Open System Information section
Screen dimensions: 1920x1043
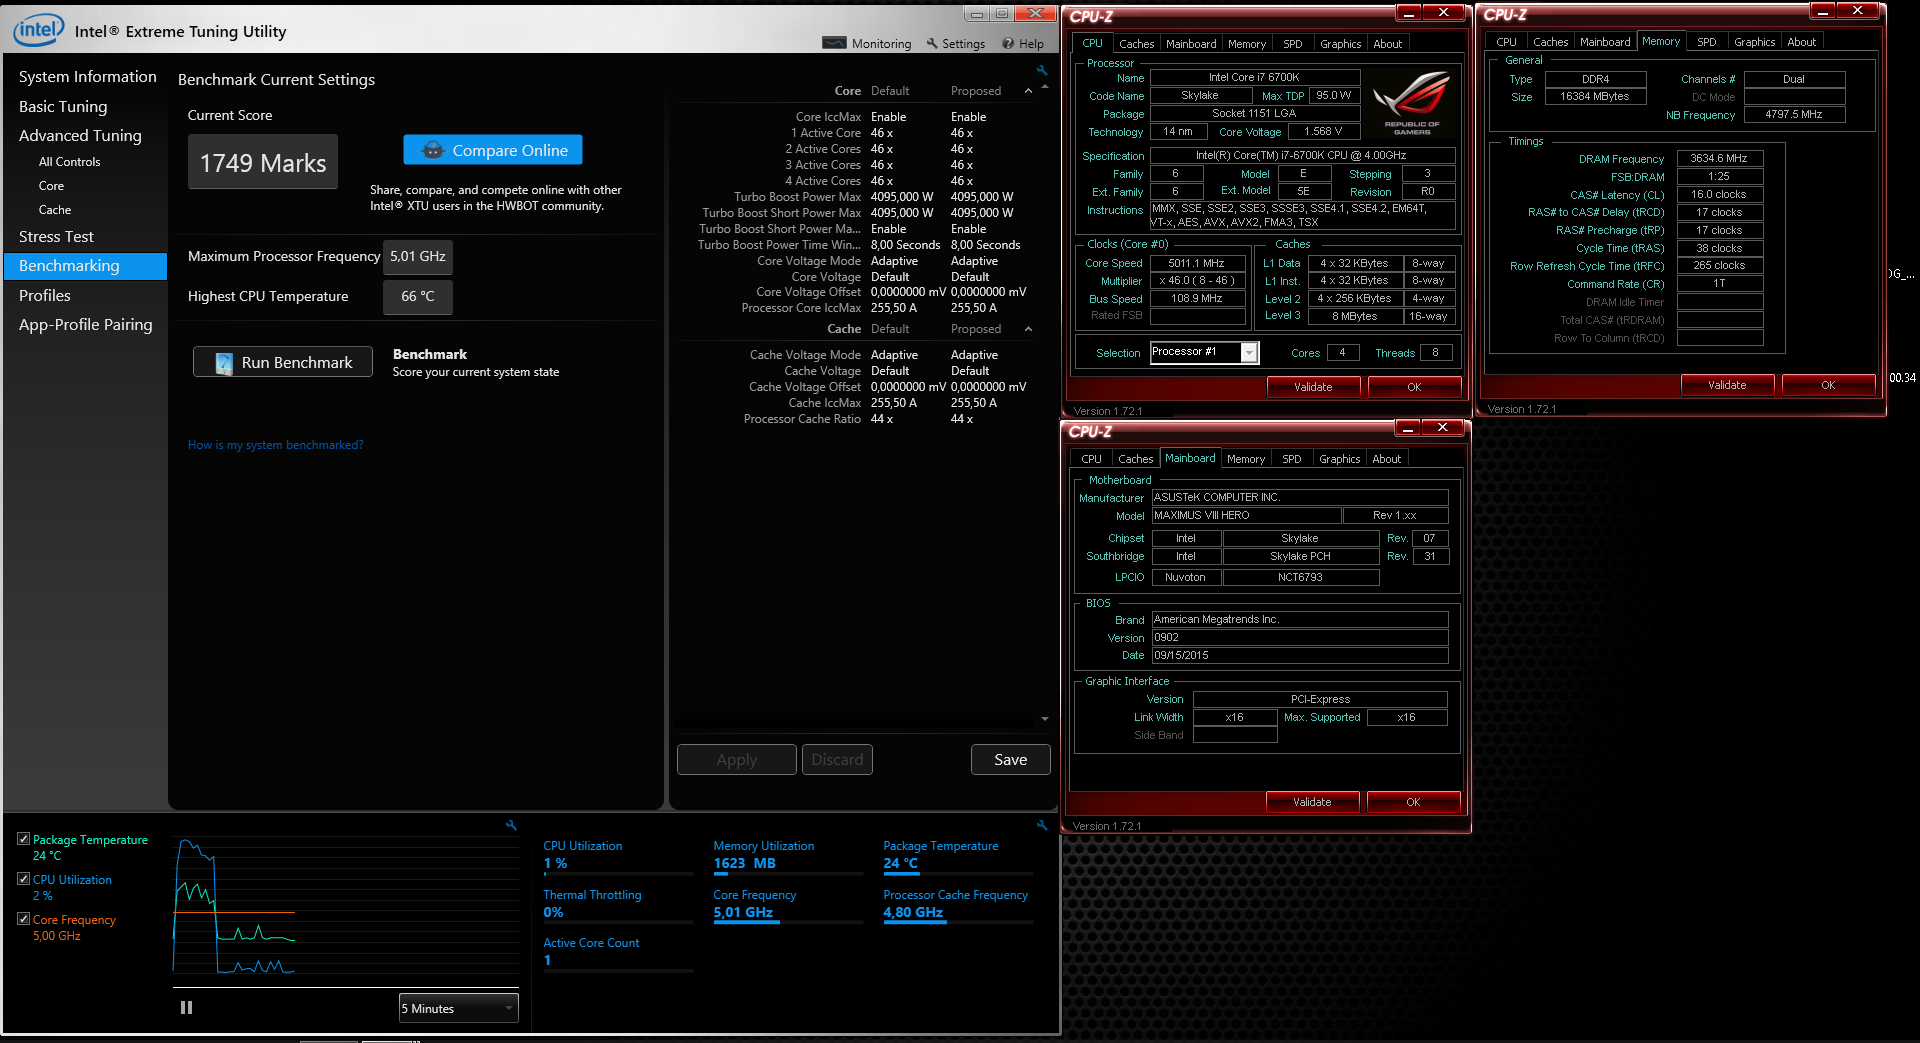pos(87,76)
